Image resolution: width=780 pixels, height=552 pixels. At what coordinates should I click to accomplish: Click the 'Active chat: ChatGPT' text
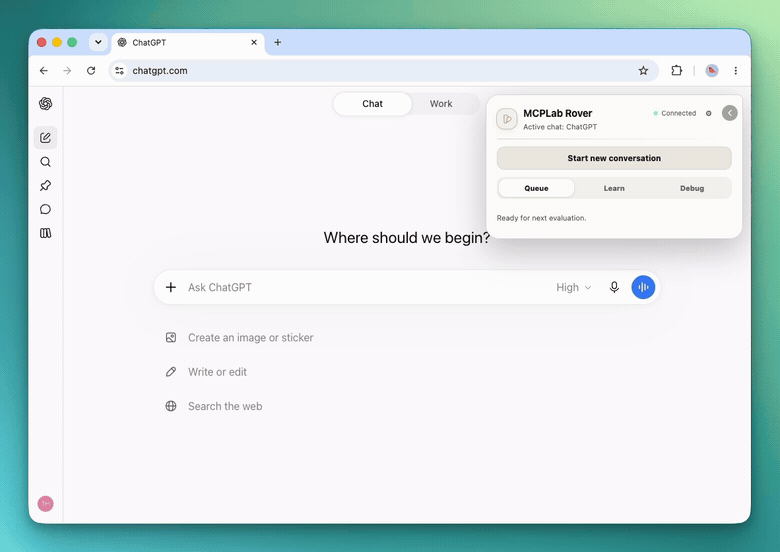(x=560, y=127)
